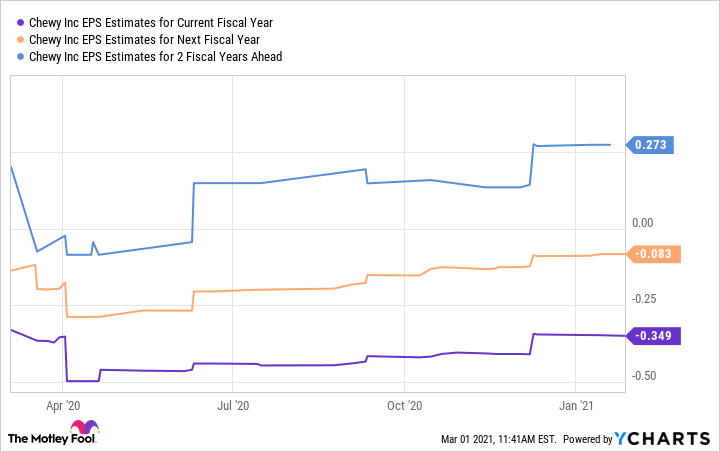Click the blue 0.273 value flag
This screenshot has width=720, height=452.
click(x=651, y=145)
